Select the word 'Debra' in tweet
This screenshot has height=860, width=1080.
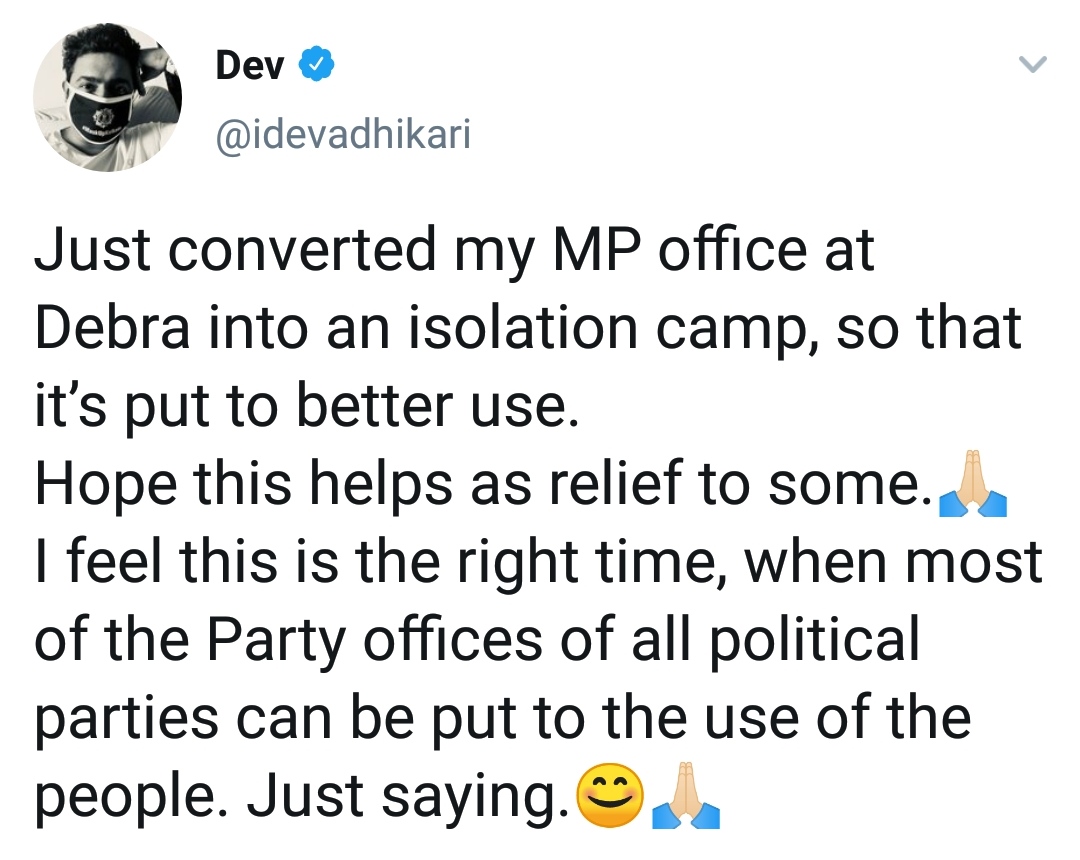coord(112,328)
